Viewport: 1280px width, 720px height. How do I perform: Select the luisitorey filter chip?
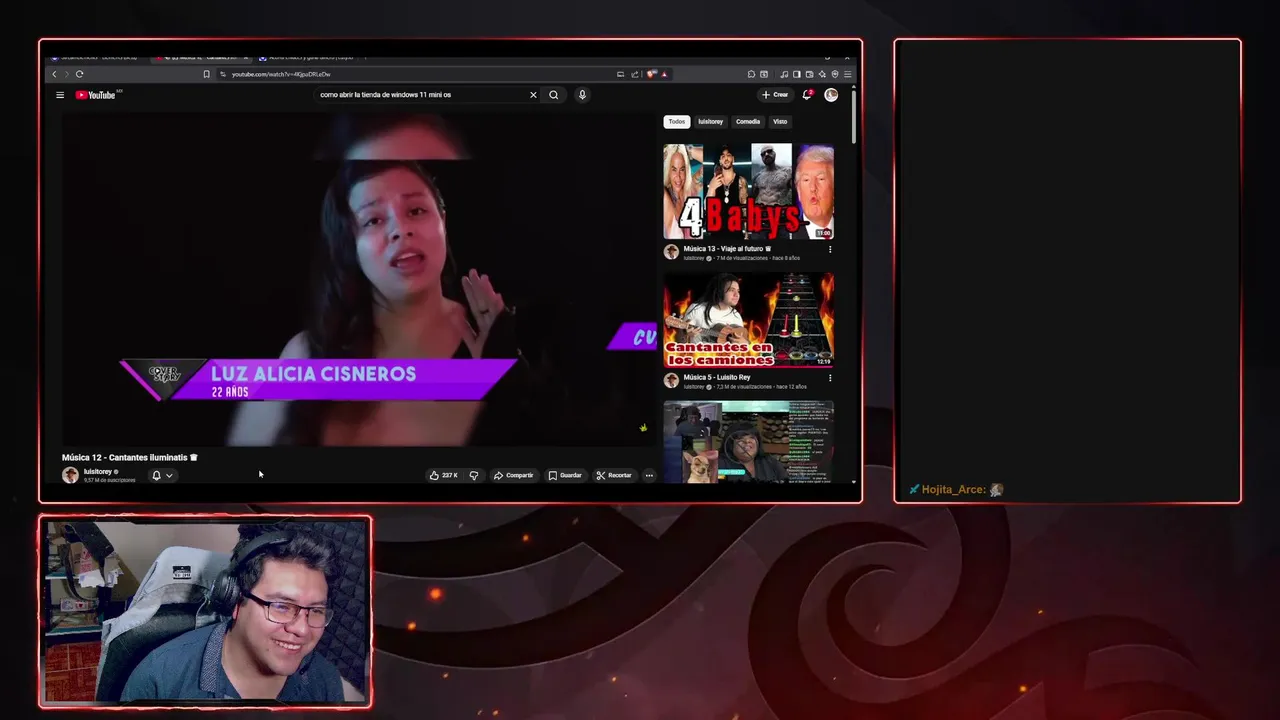tap(710, 122)
